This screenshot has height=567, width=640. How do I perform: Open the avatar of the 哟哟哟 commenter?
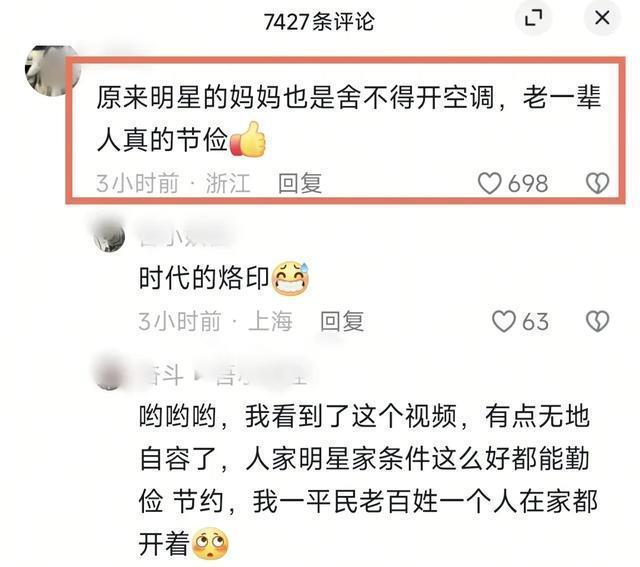109,375
